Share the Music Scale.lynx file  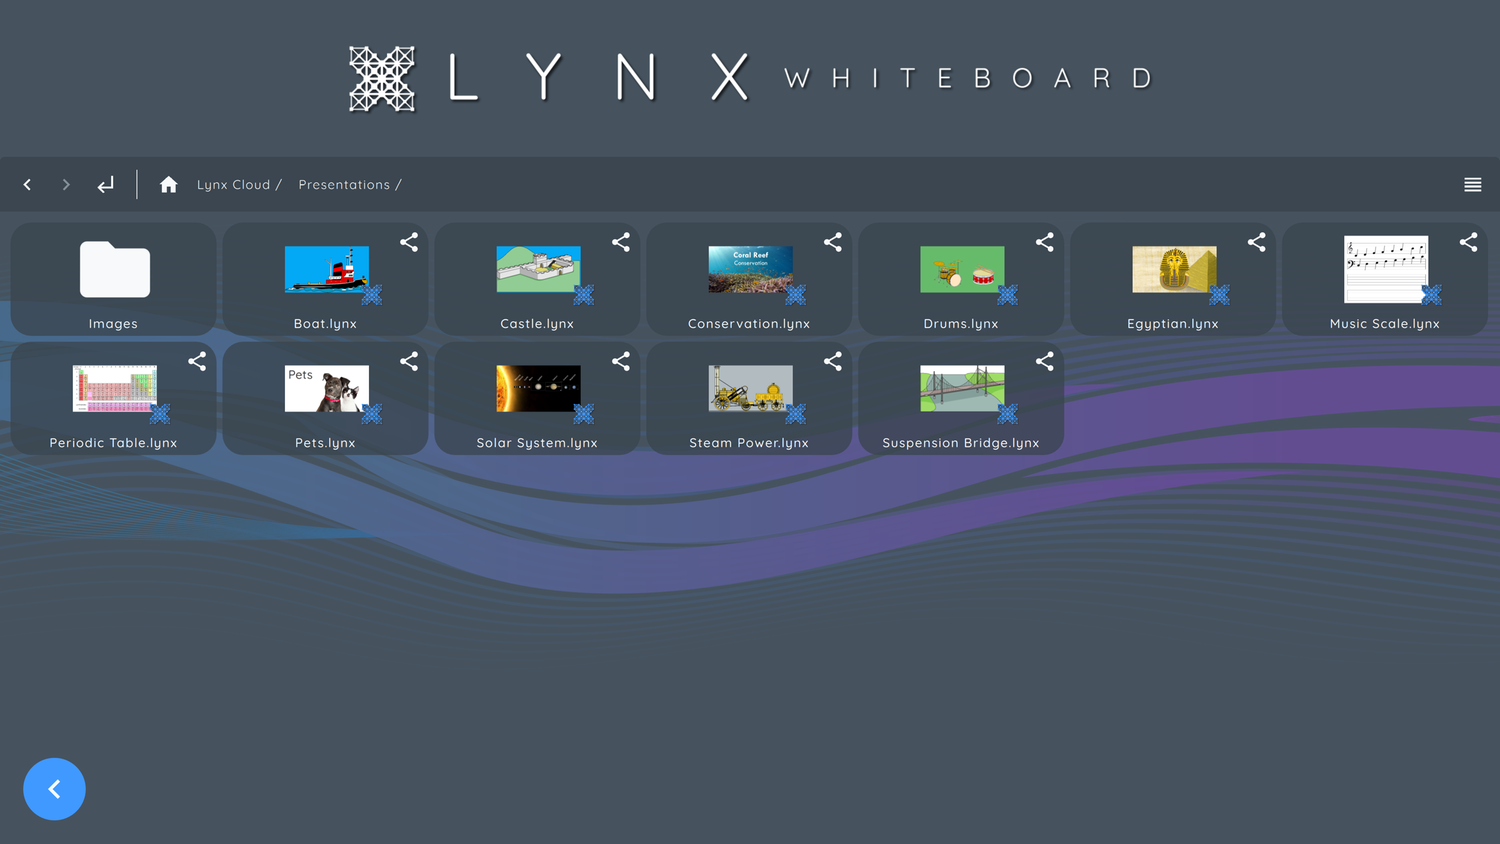pos(1469,242)
